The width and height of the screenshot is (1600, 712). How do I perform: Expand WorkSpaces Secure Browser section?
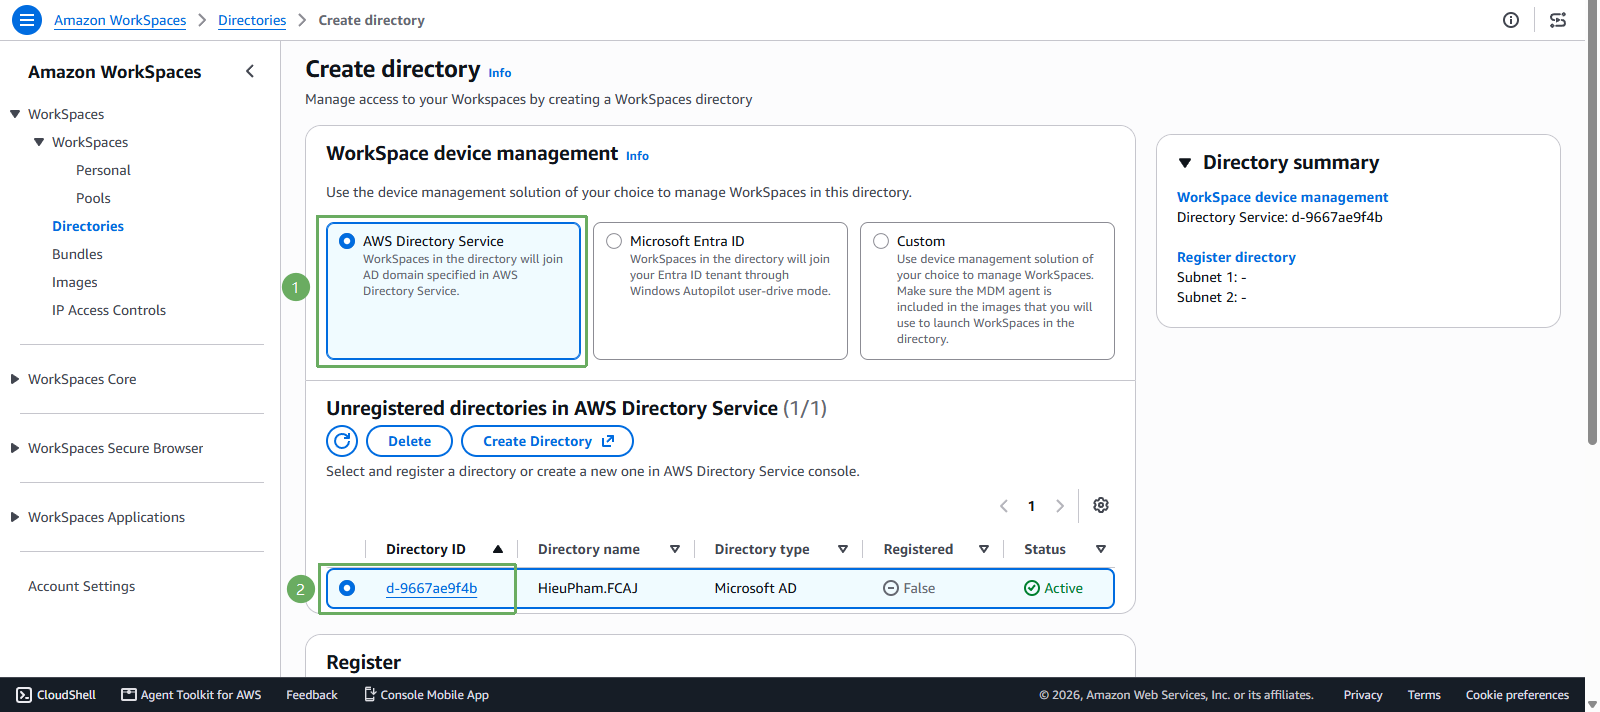[15, 448]
